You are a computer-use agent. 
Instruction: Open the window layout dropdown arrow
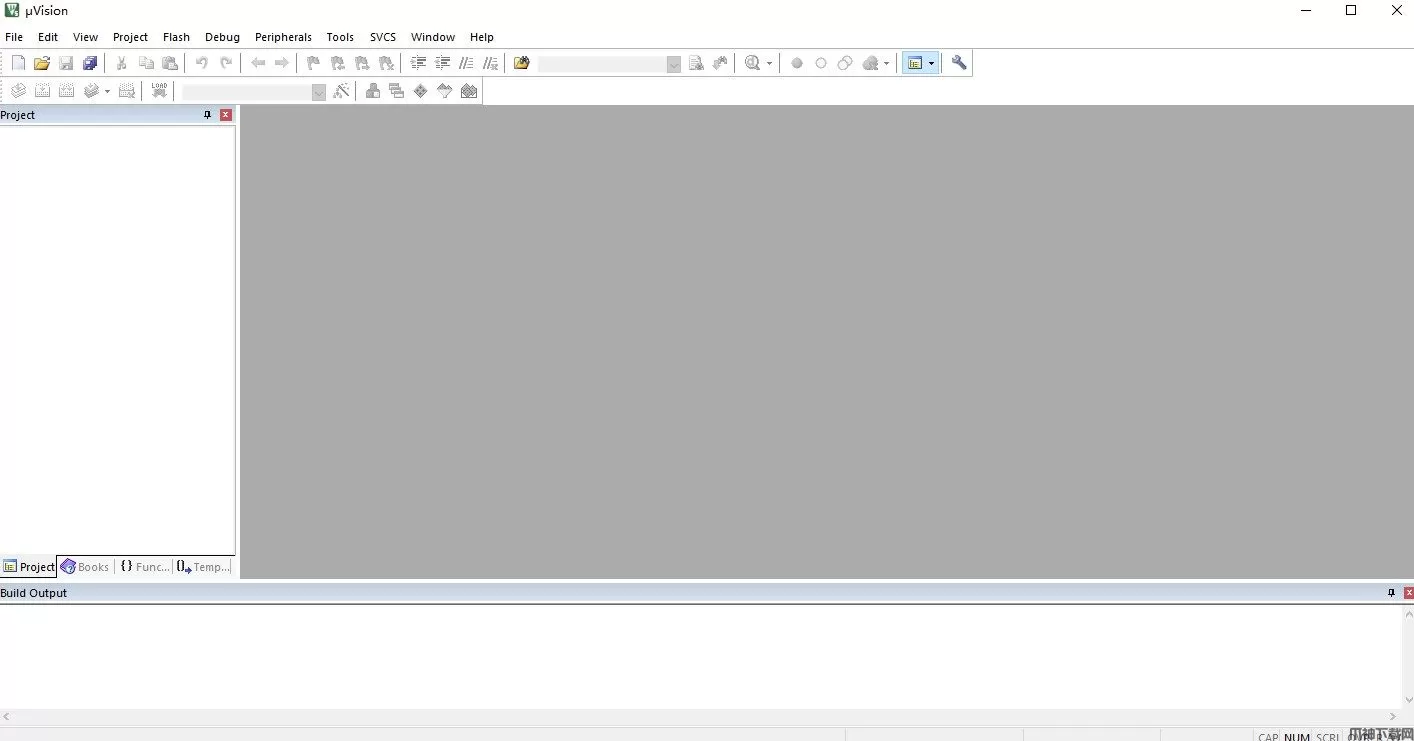931,63
